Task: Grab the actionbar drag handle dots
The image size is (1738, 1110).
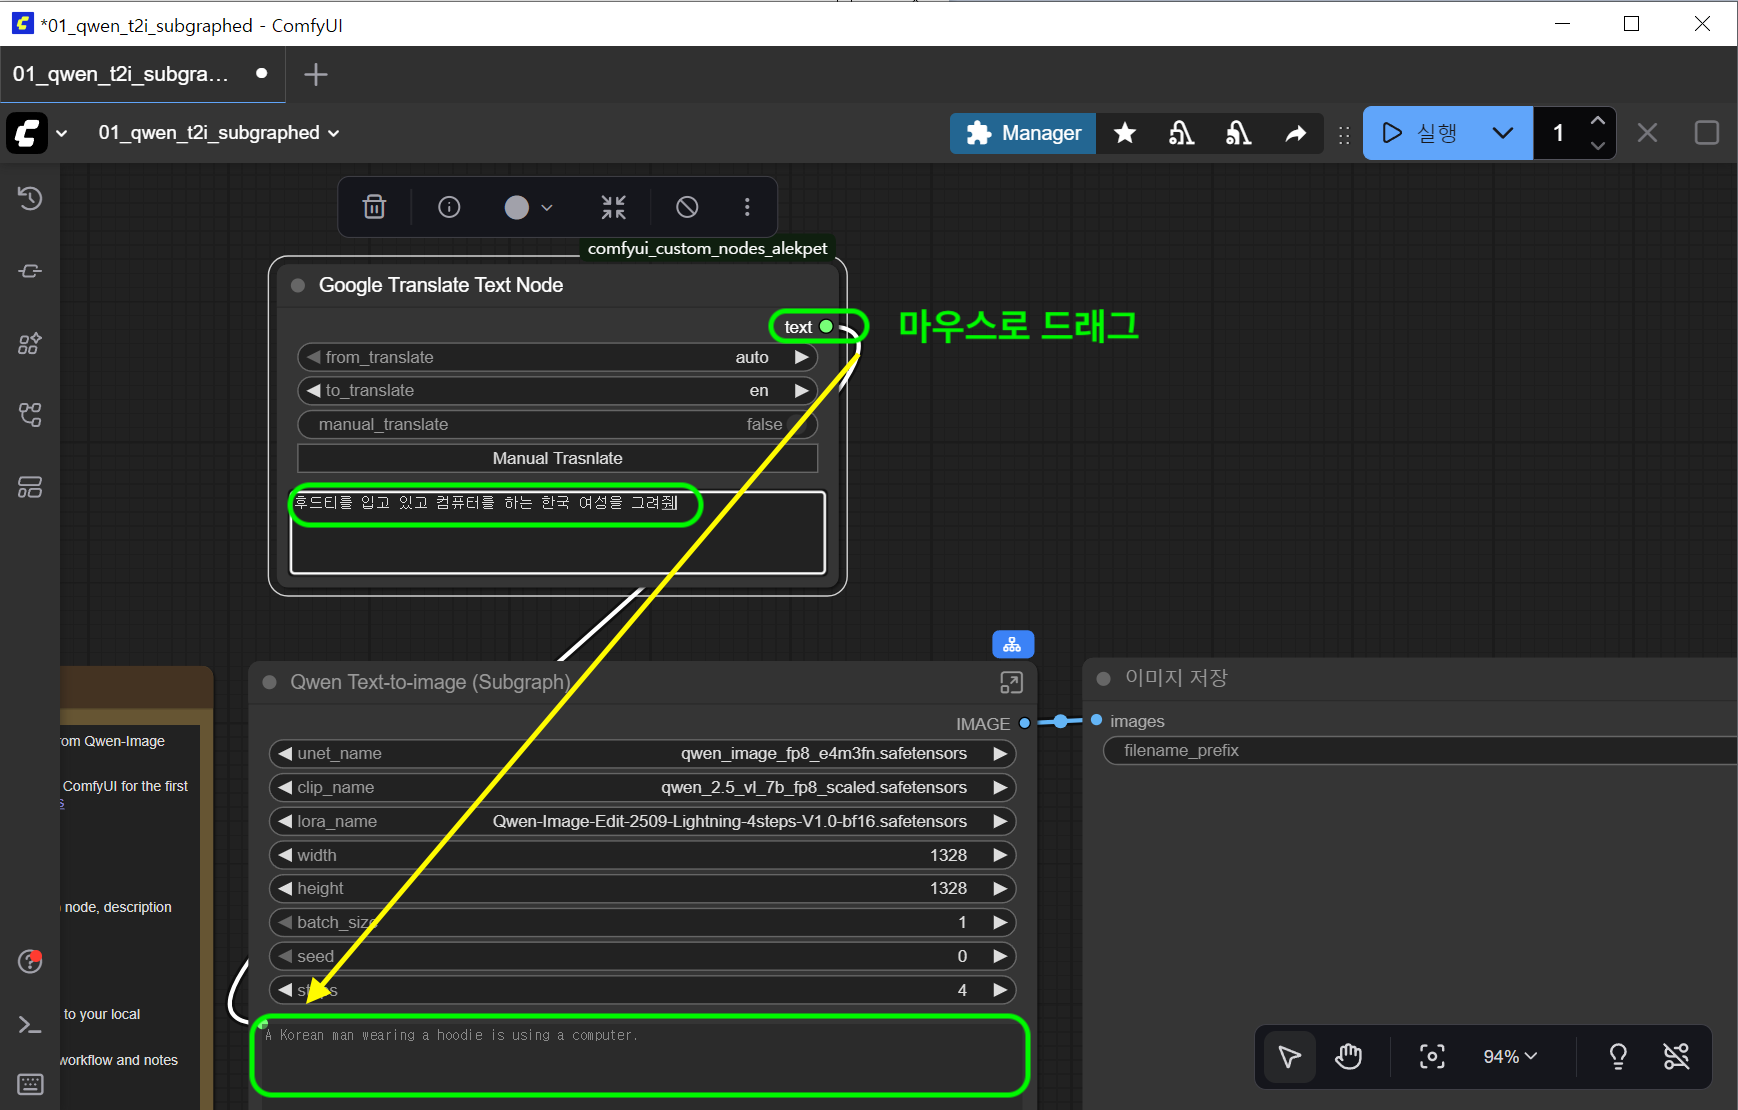Action: [x=1344, y=134]
